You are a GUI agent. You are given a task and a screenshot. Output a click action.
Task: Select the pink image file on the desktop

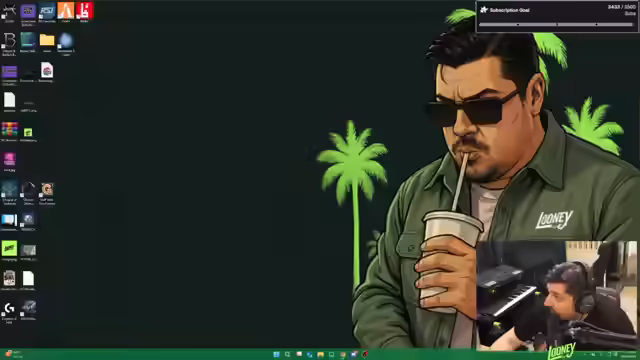pyautogui.click(x=9, y=159)
